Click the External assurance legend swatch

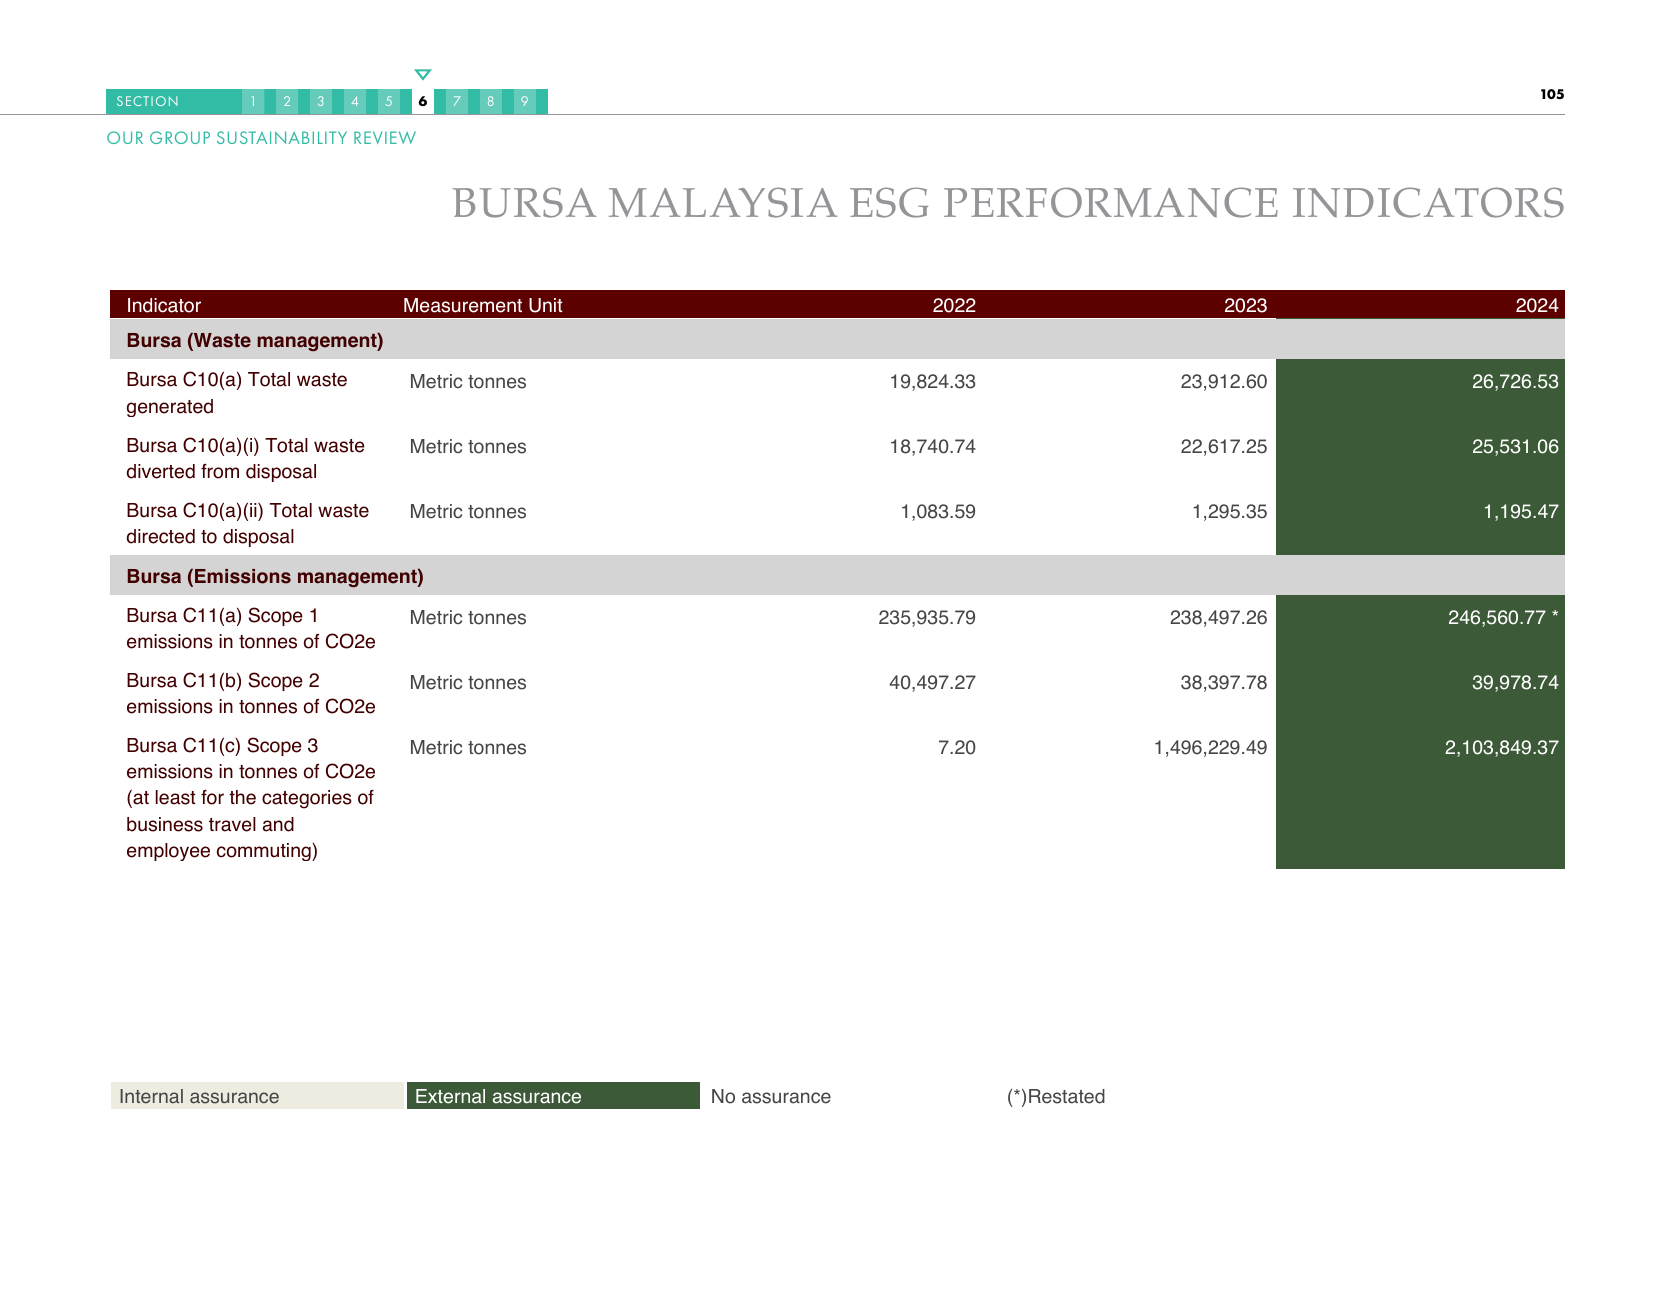(553, 1096)
